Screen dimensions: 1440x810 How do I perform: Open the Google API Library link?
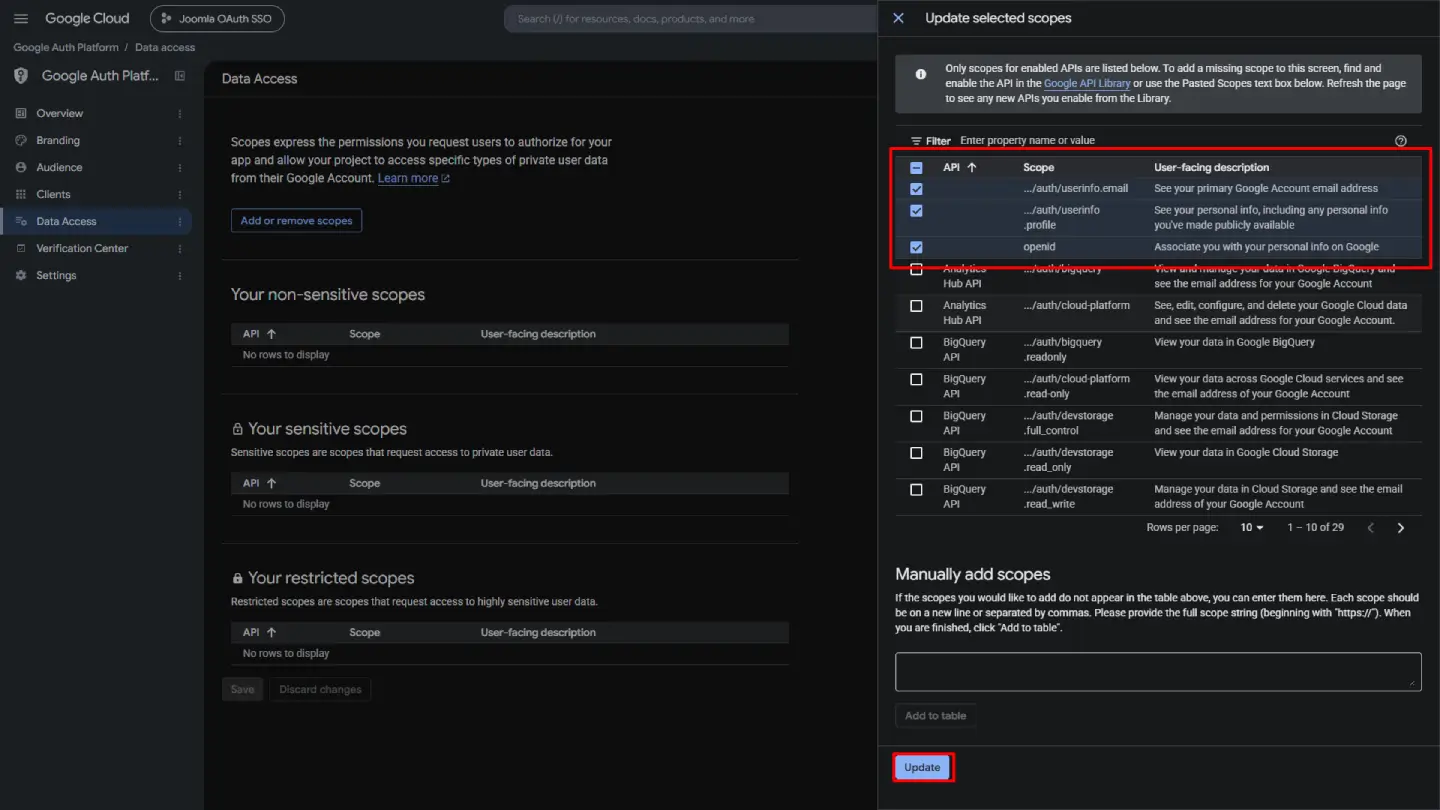pos(1087,84)
